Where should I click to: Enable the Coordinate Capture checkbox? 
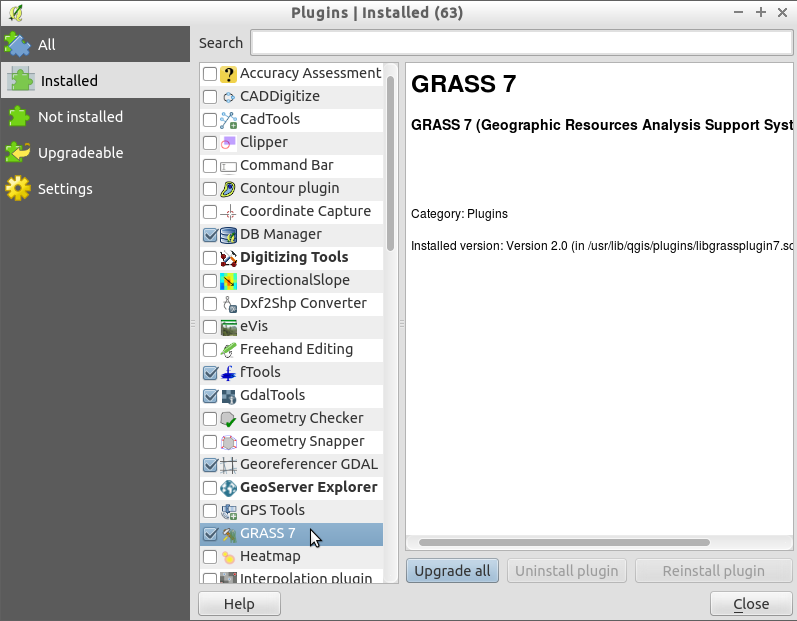tap(210, 212)
